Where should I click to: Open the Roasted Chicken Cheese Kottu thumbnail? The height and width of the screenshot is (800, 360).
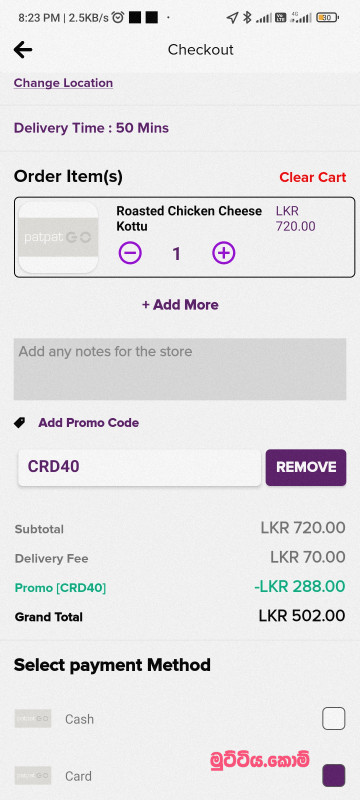point(58,237)
